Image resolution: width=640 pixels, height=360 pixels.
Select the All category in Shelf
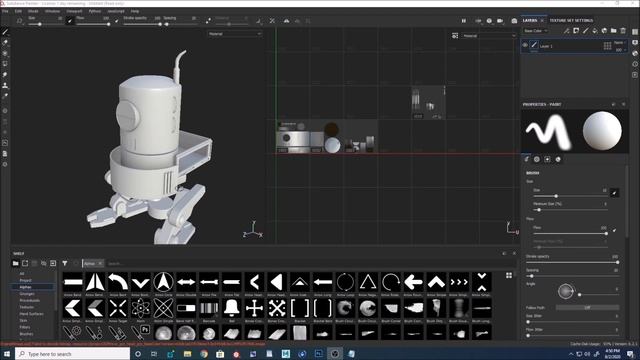point(22,273)
